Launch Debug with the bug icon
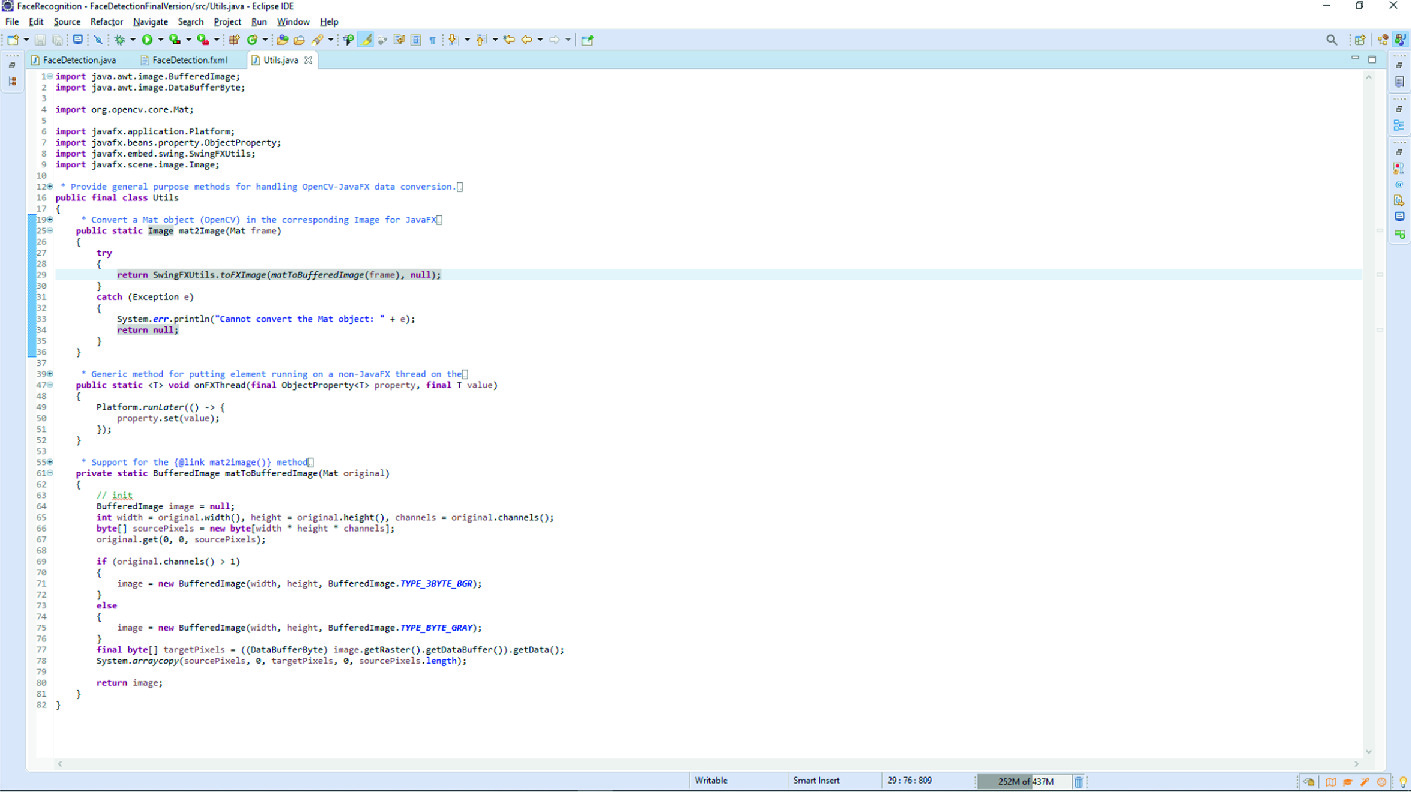The width and height of the screenshot is (1411, 792). [119, 40]
